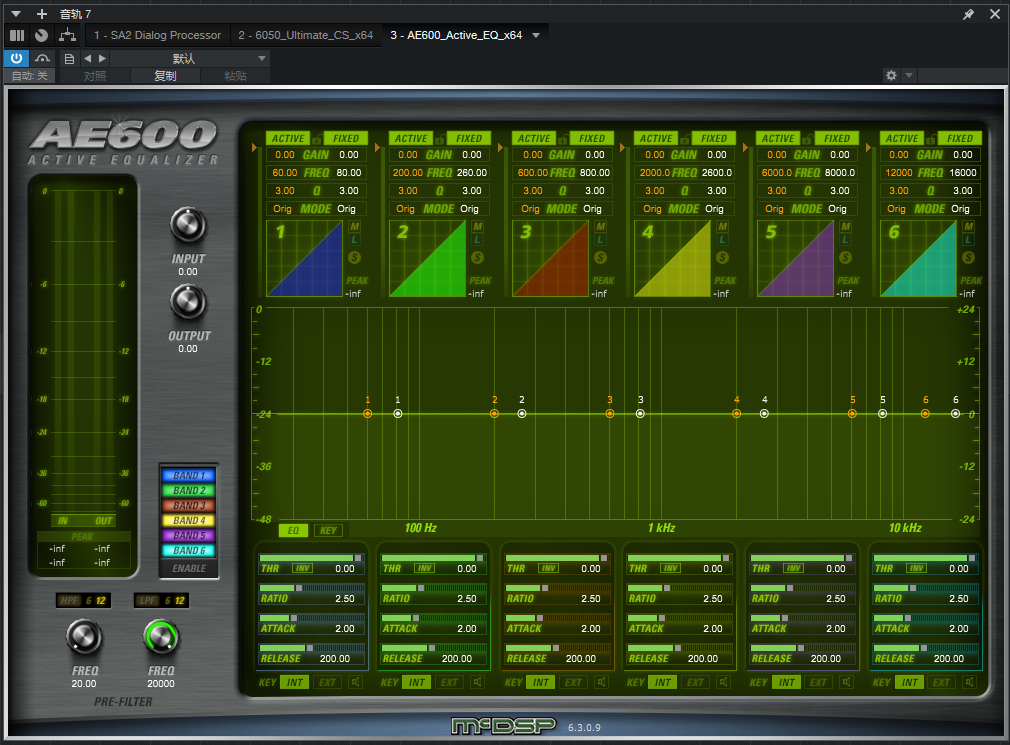1010x745 pixels.
Task: Switch to 6050_Ultimate_CS_x64 tab
Action: point(305,35)
